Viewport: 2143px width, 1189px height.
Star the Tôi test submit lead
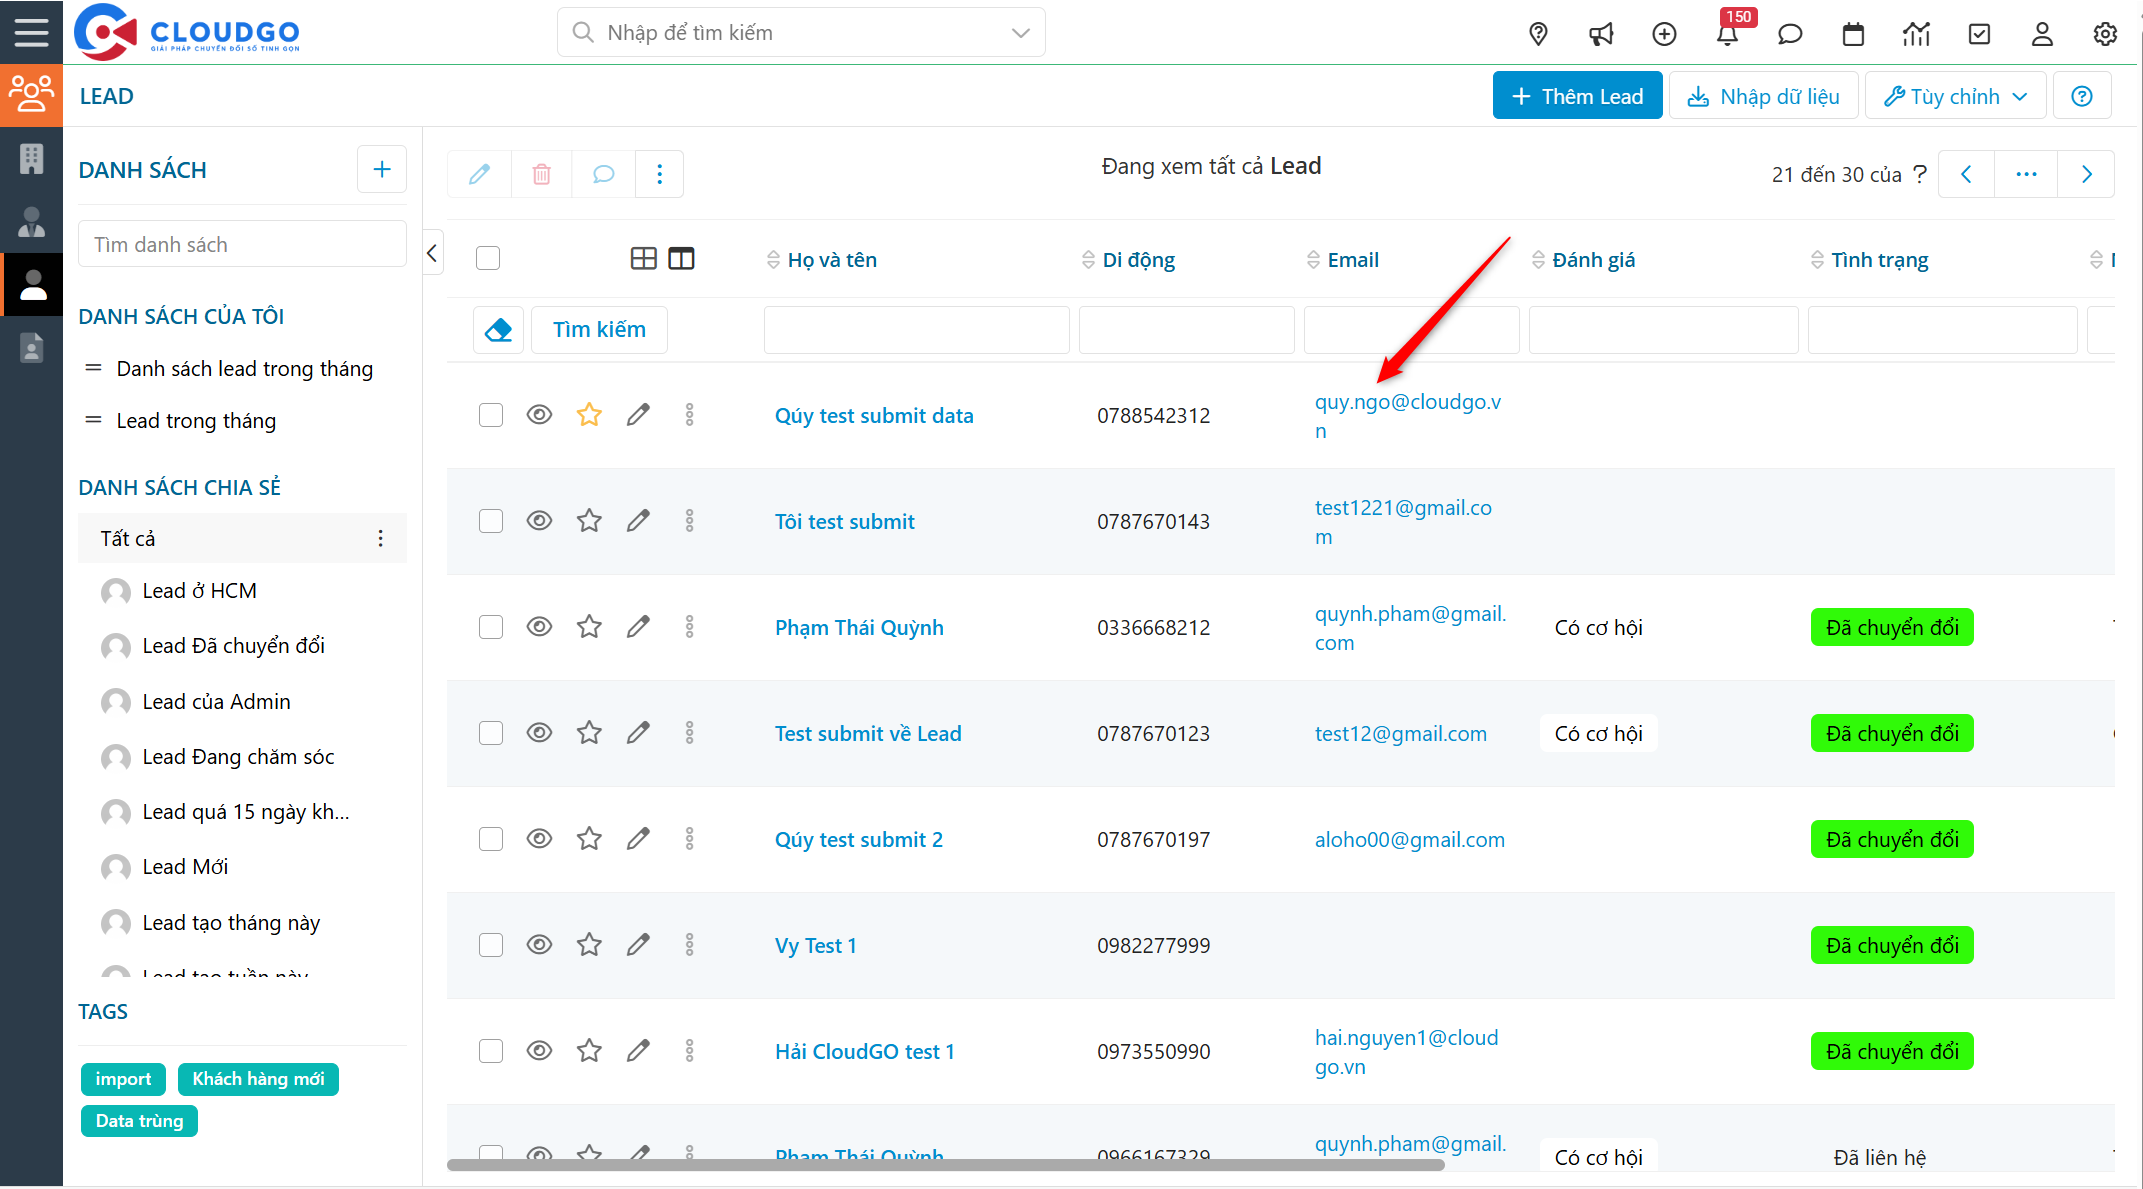(x=589, y=521)
